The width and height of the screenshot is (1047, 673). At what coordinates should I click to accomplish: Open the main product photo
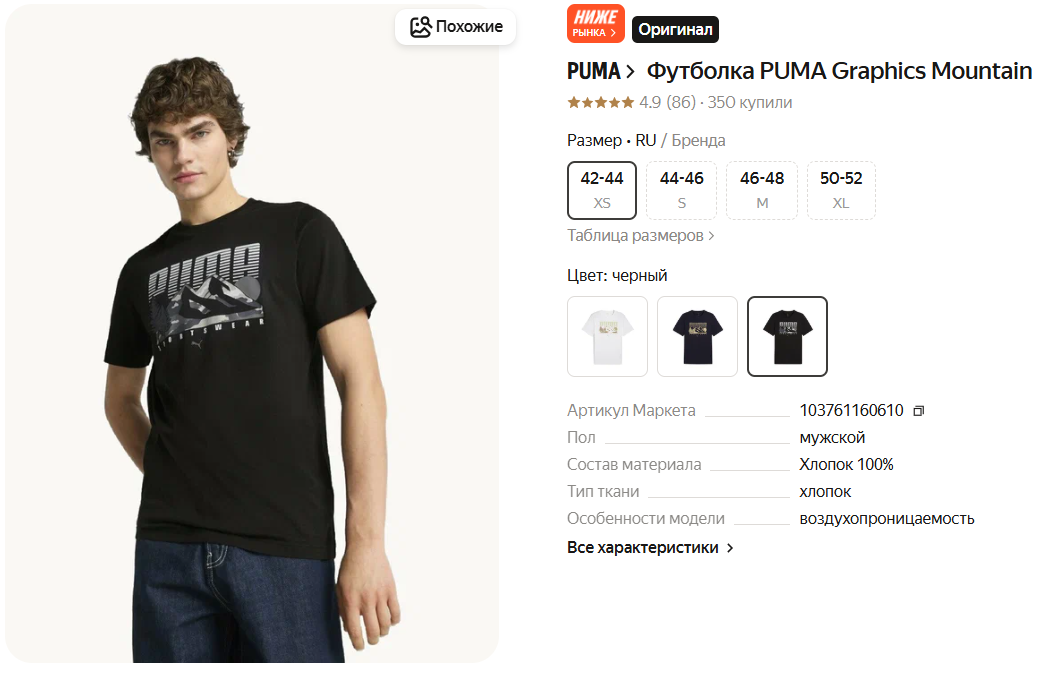(x=252, y=360)
